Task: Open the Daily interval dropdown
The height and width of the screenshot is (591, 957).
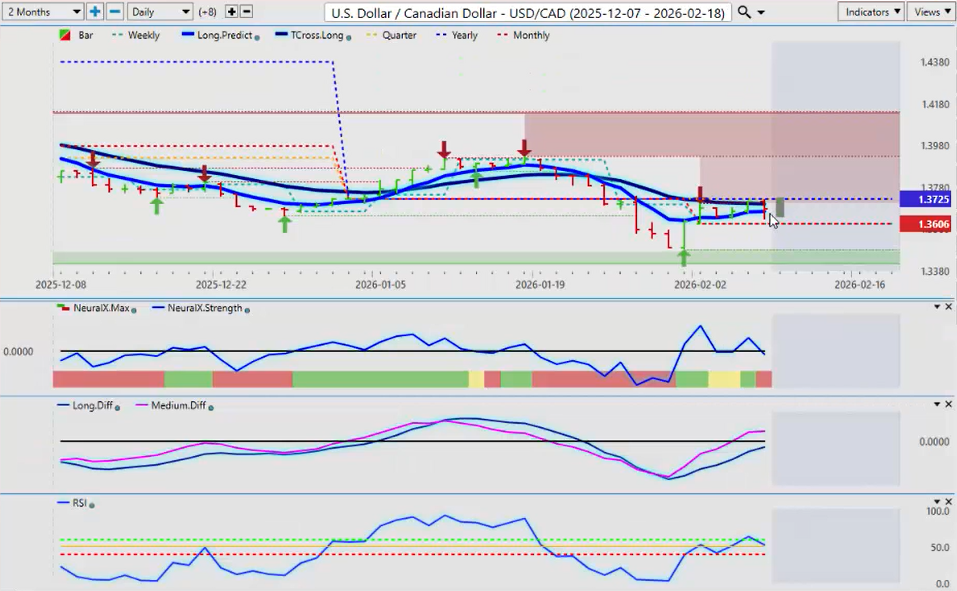Action: (158, 12)
